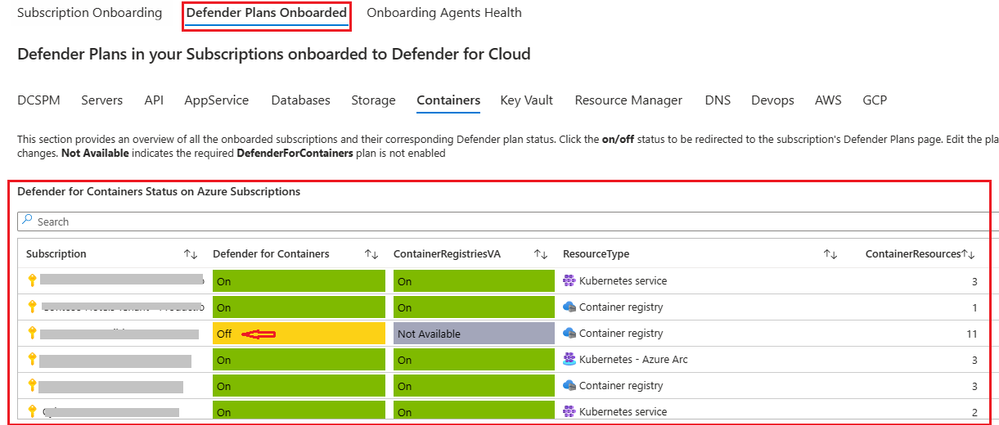Image resolution: width=999 pixels, height=425 pixels.
Task: Open the DCSPM plan tab
Action: click(x=39, y=100)
